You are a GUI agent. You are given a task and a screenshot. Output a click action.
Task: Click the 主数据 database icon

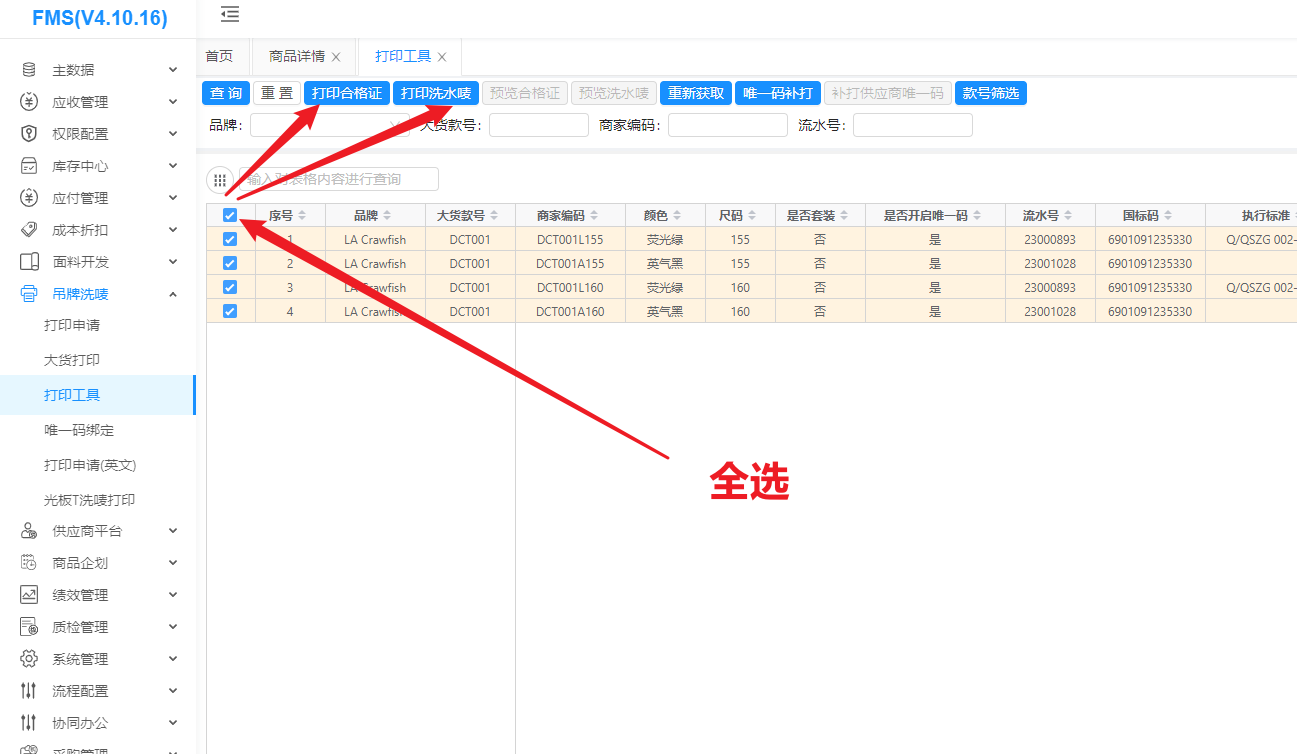(x=29, y=70)
